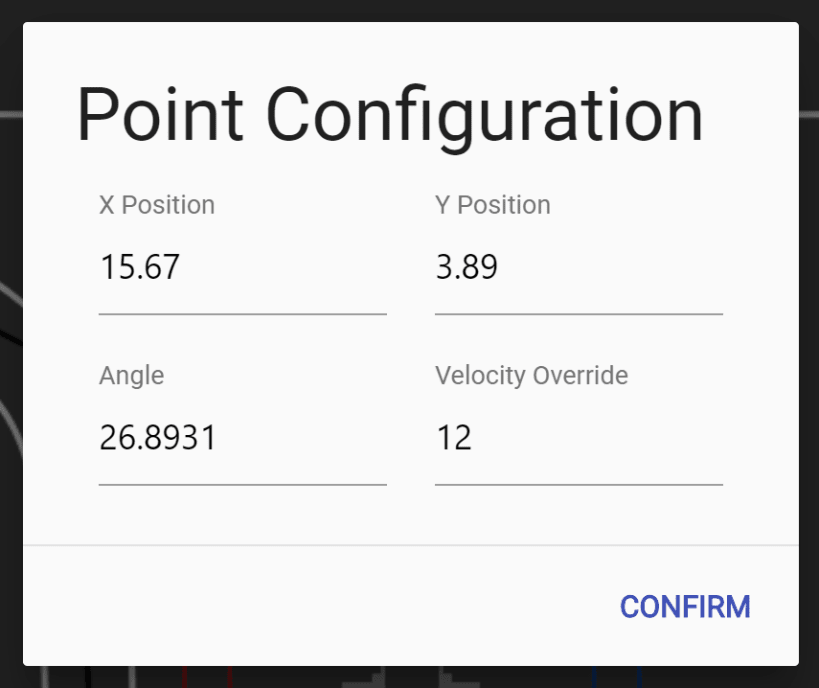Select the Velocity Override input field
The image size is (819, 688).
[x=579, y=438]
